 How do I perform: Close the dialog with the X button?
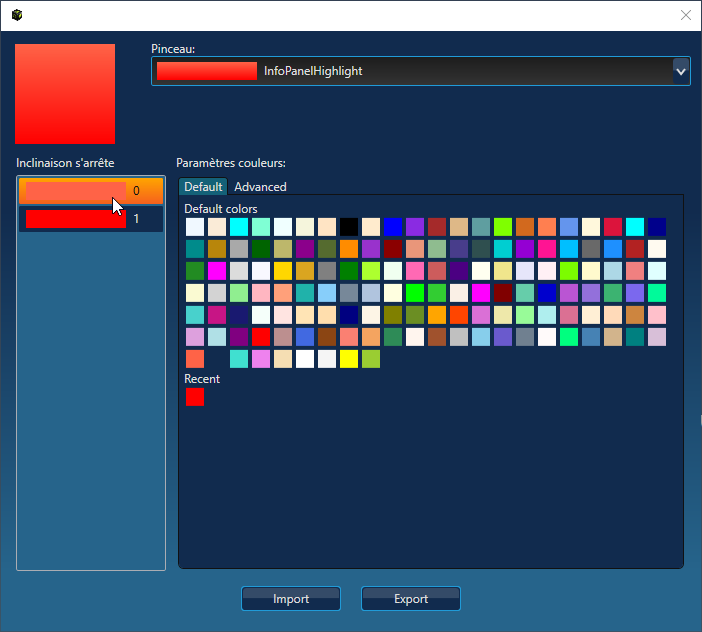click(x=685, y=15)
